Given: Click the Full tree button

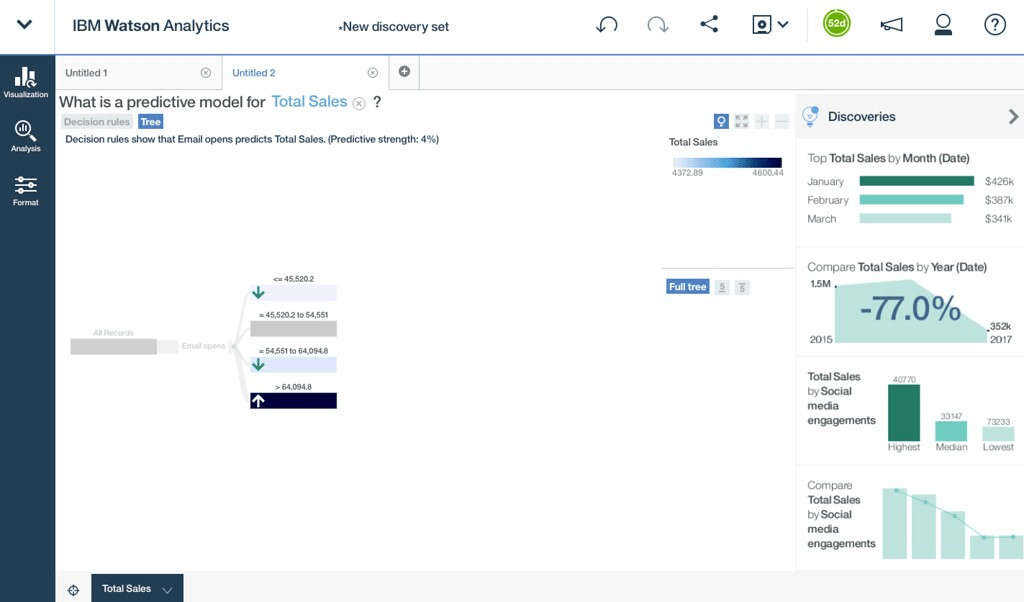Looking at the screenshot, I should pyautogui.click(x=687, y=287).
